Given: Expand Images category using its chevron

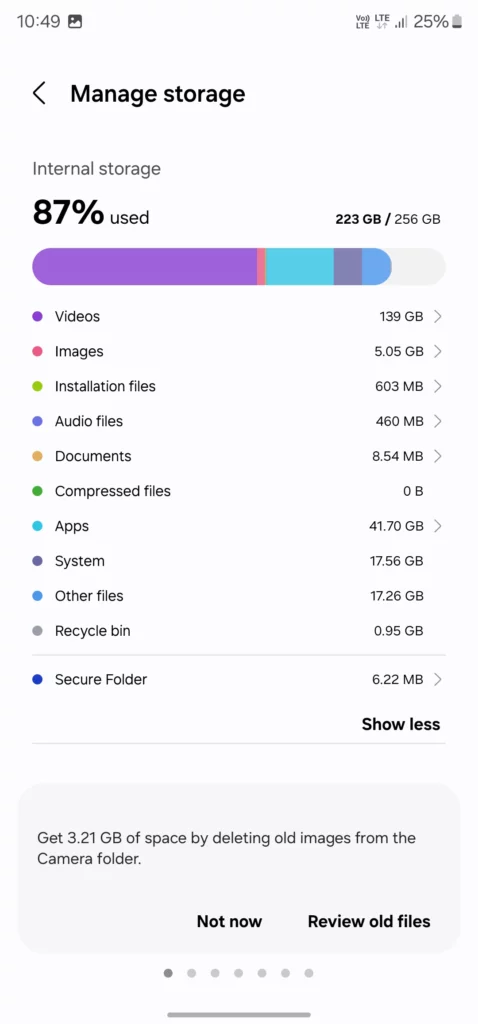Looking at the screenshot, I should coord(438,351).
